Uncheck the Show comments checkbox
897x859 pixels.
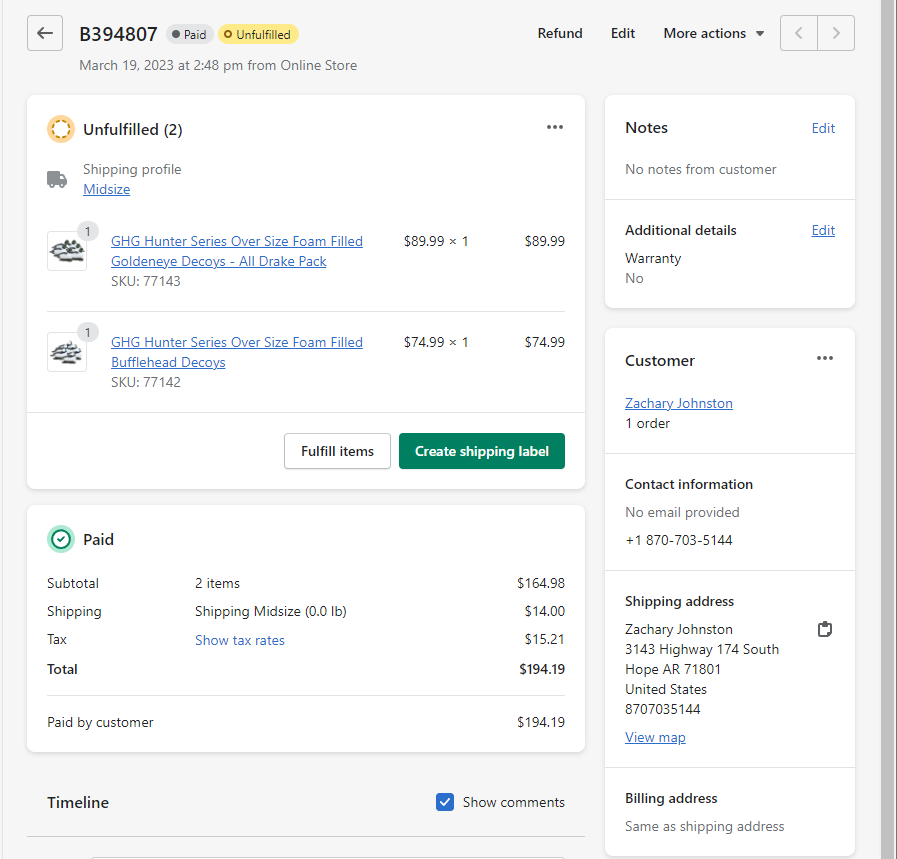[444, 802]
